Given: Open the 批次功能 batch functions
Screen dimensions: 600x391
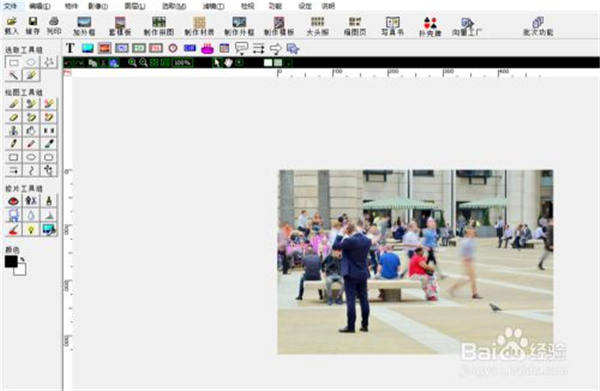Looking at the screenshot, I should pos(538,26).
